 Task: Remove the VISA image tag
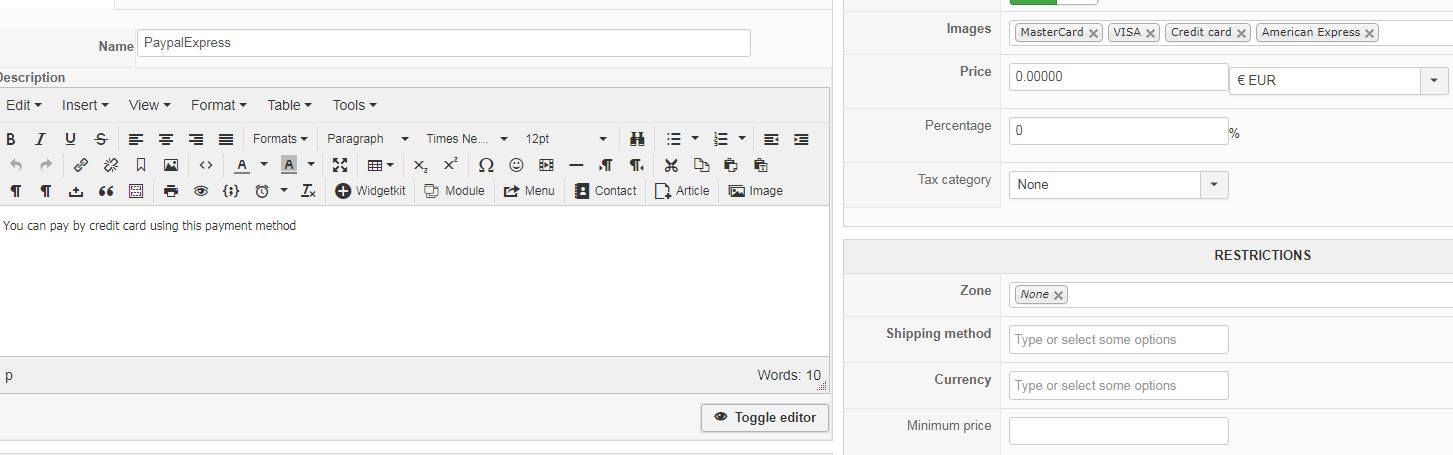click(x=1151, y=33)
